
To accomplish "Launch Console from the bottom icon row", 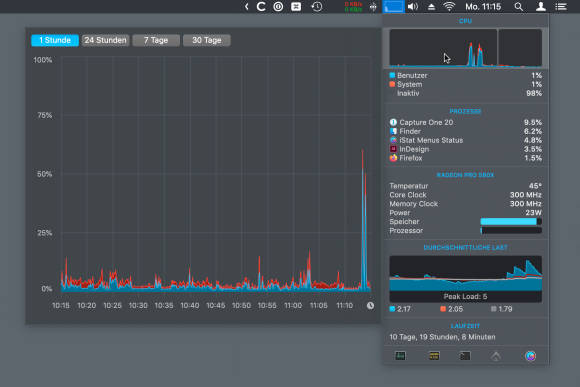I will tap(434, 356).
